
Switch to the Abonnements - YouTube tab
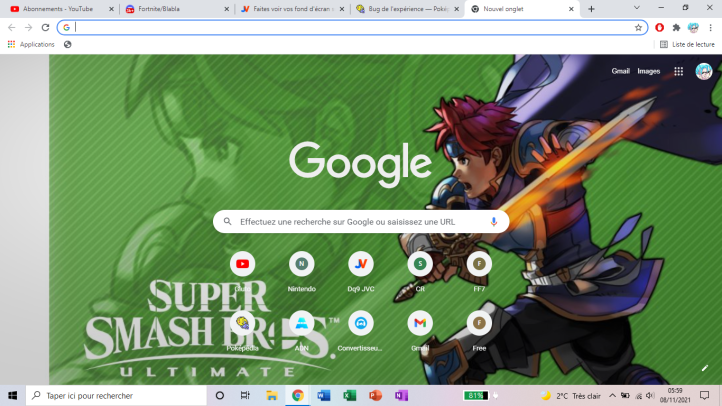[58, 9]
